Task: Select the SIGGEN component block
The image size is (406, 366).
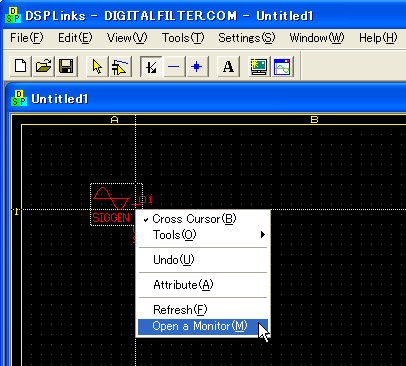Action: pos(116,204)
